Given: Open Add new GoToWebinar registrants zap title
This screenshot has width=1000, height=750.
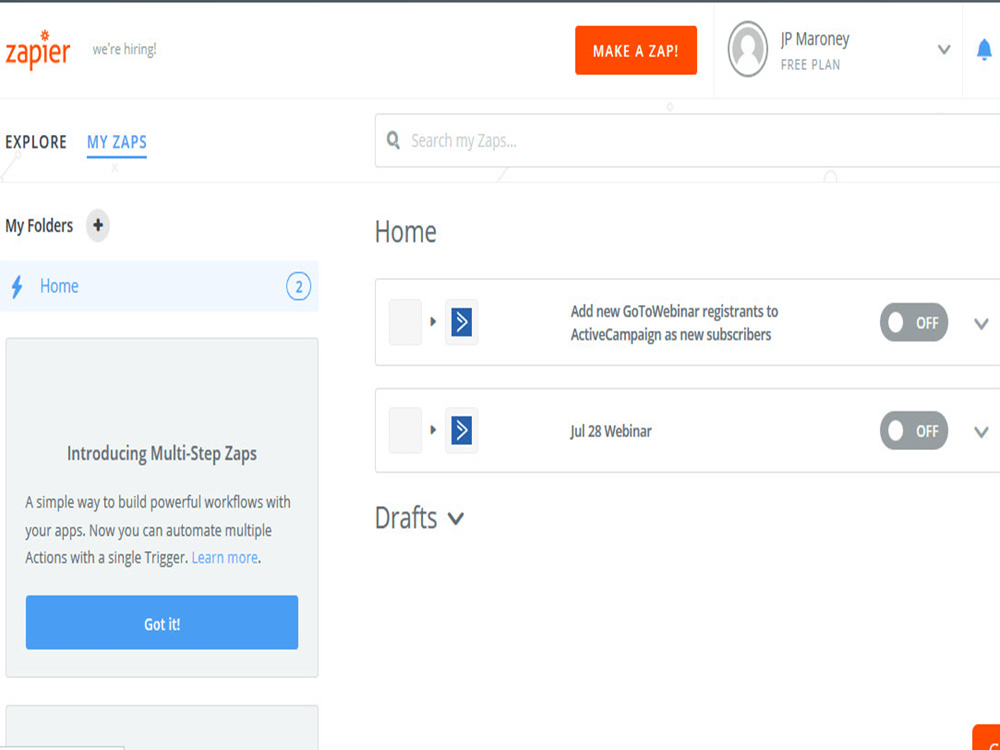Looking at the screenshot, I should (674, 323).
